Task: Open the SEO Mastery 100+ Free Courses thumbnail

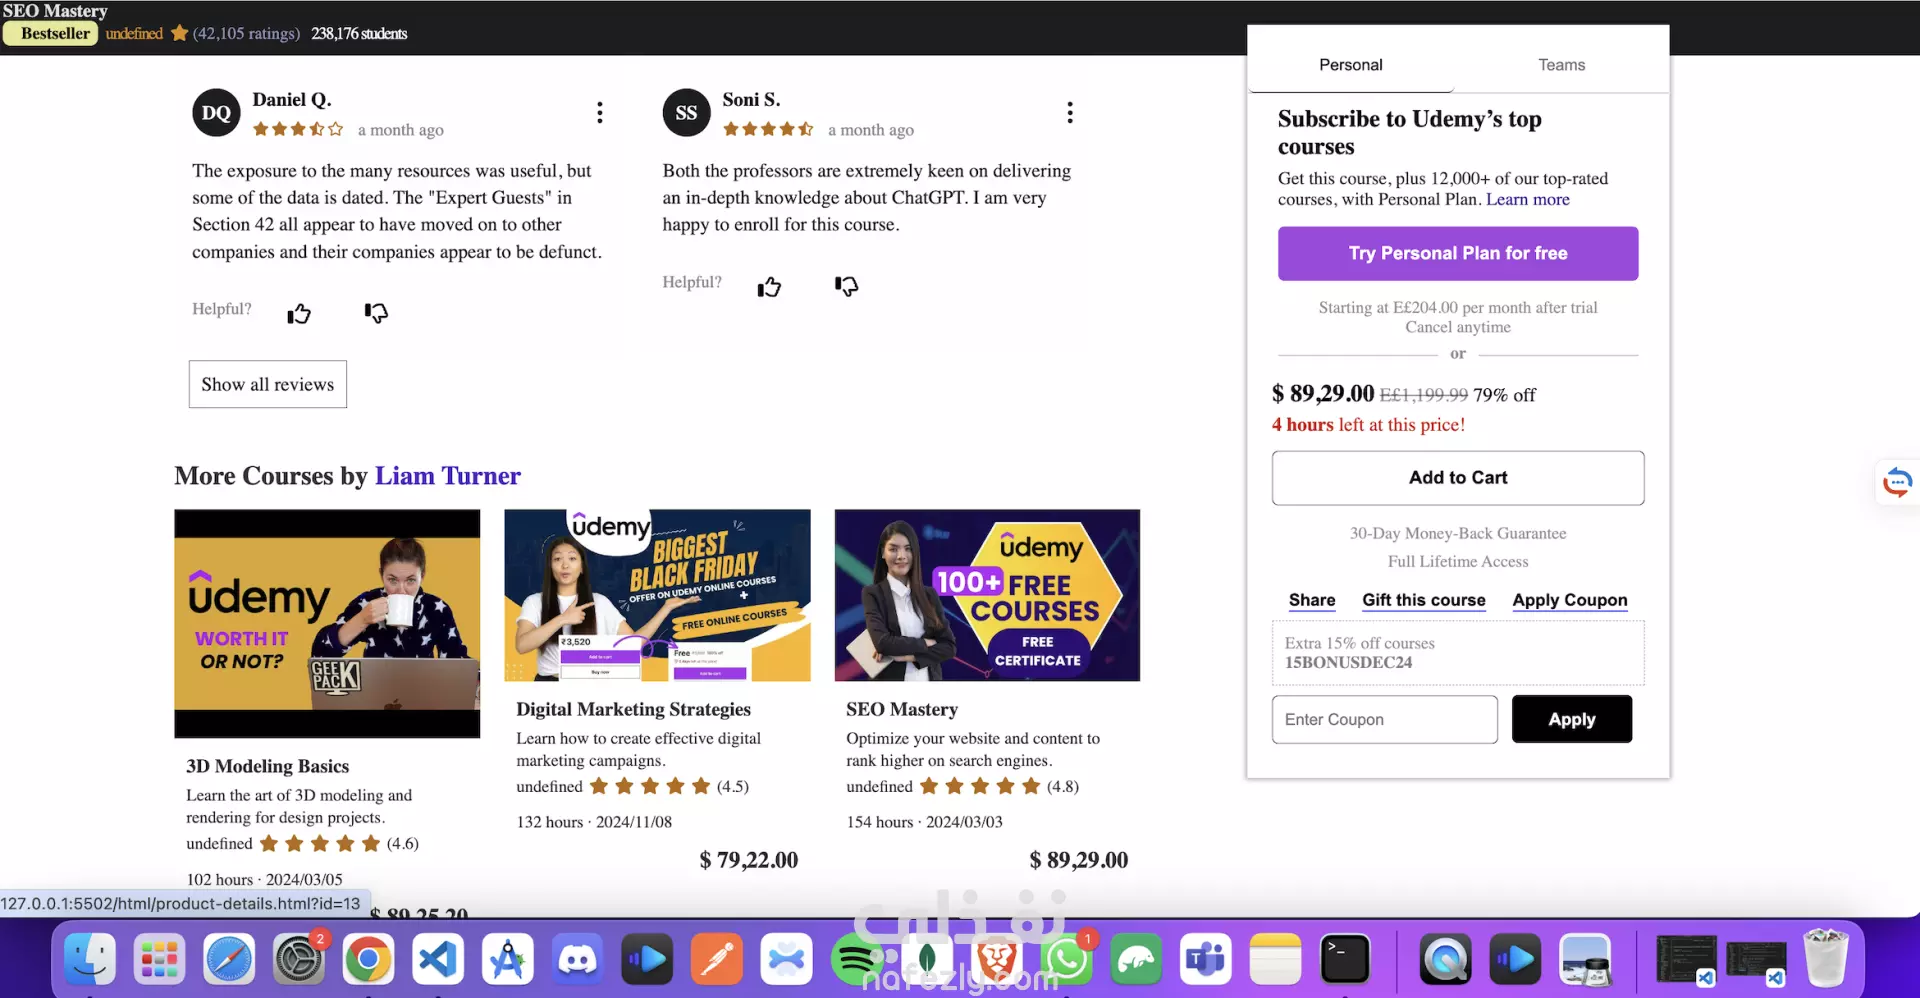Action: pyautogui.click(x=987, y=595)
